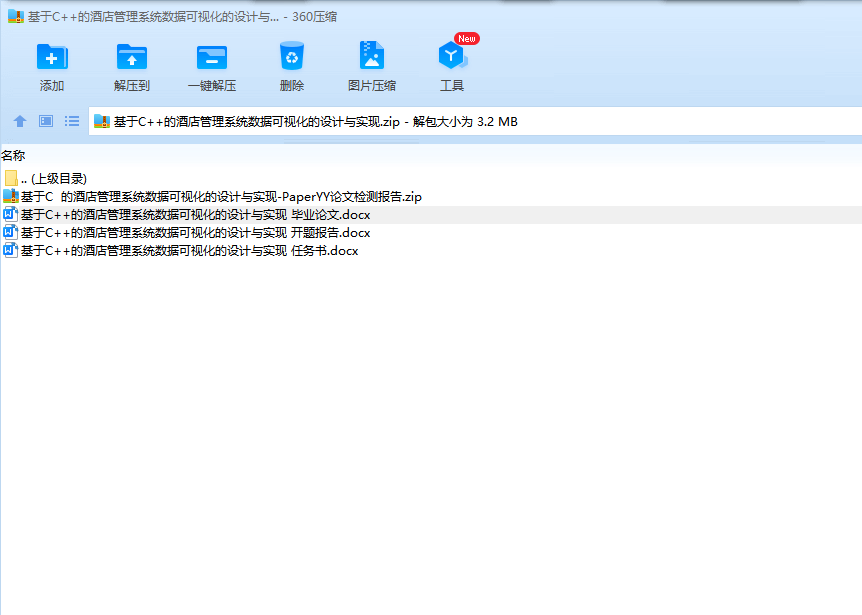Screen dimensions: 862x615
Task: Go up one level with the arrow icon
Action: (x=20, y=121)
